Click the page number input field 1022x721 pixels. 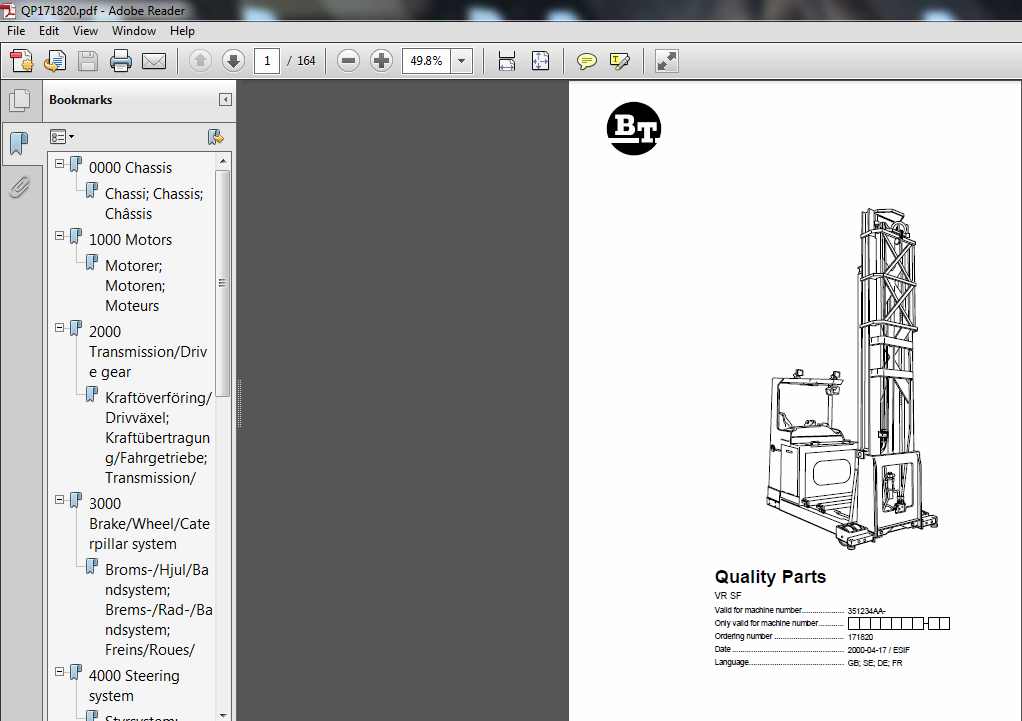point(267,61)
